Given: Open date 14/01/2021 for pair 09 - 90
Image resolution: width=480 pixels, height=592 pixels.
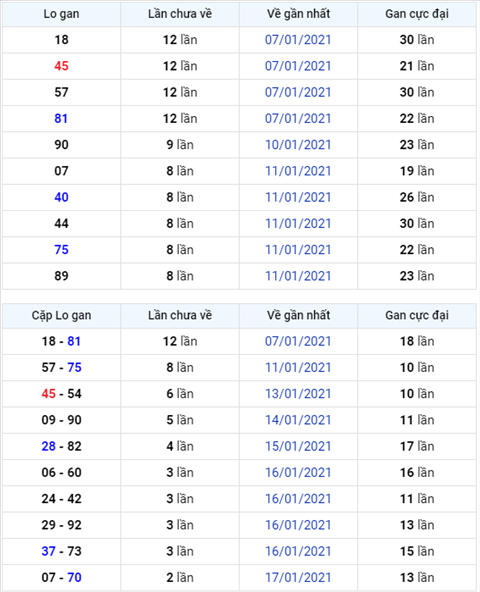Looking at the screenshot, I should pyautogui.click(x=298, y=420).
